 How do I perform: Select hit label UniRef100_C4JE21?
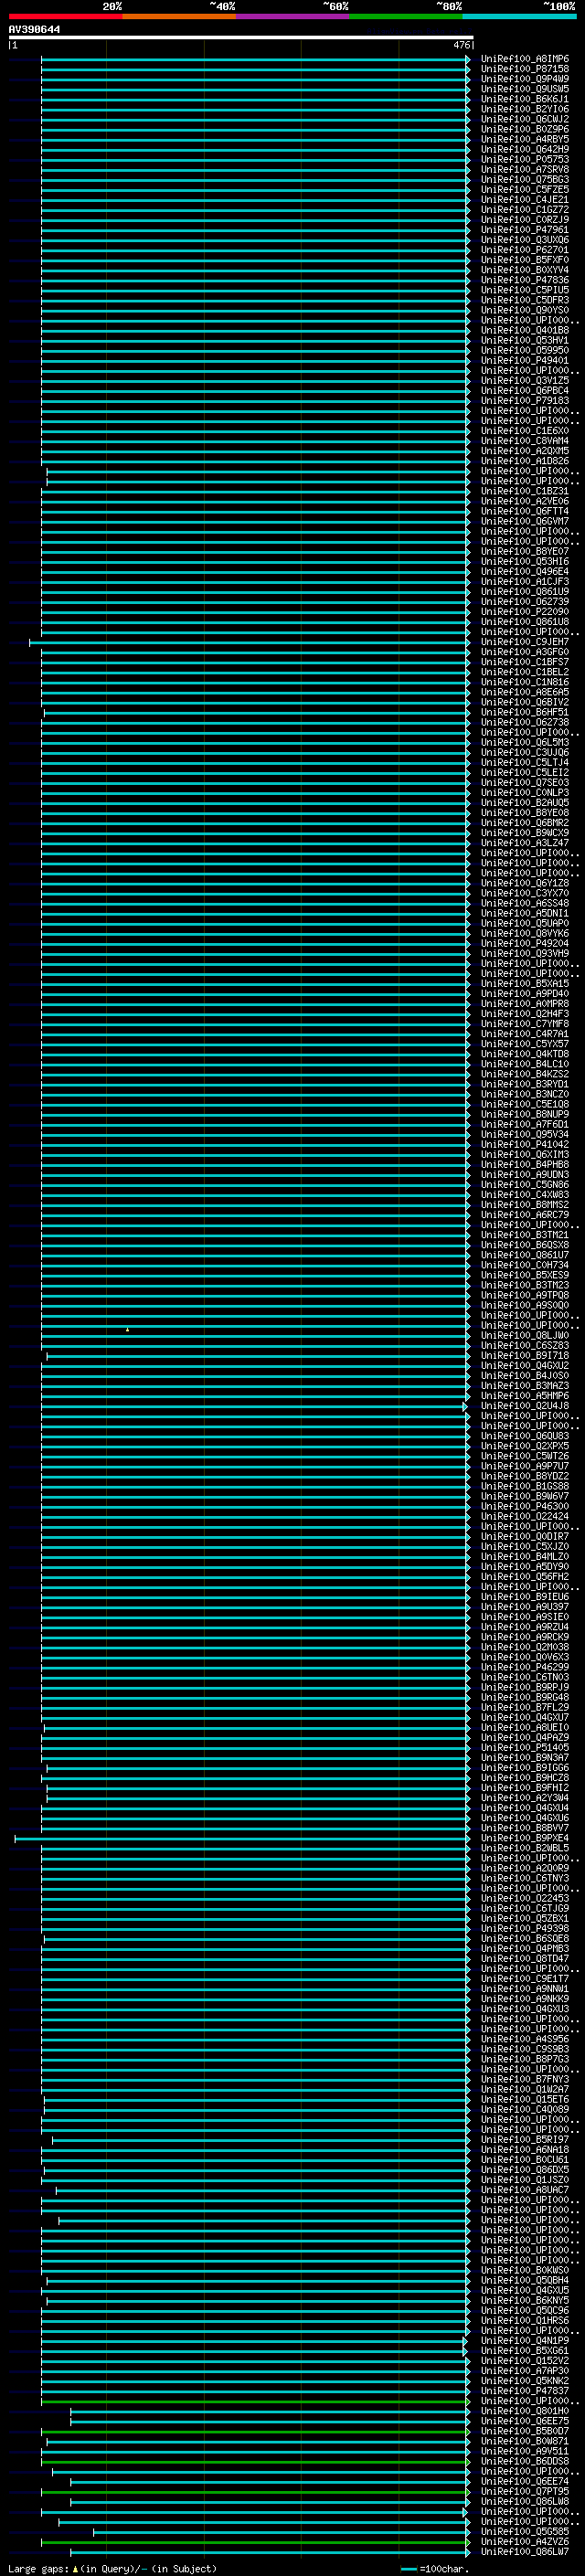click(524, 199)
